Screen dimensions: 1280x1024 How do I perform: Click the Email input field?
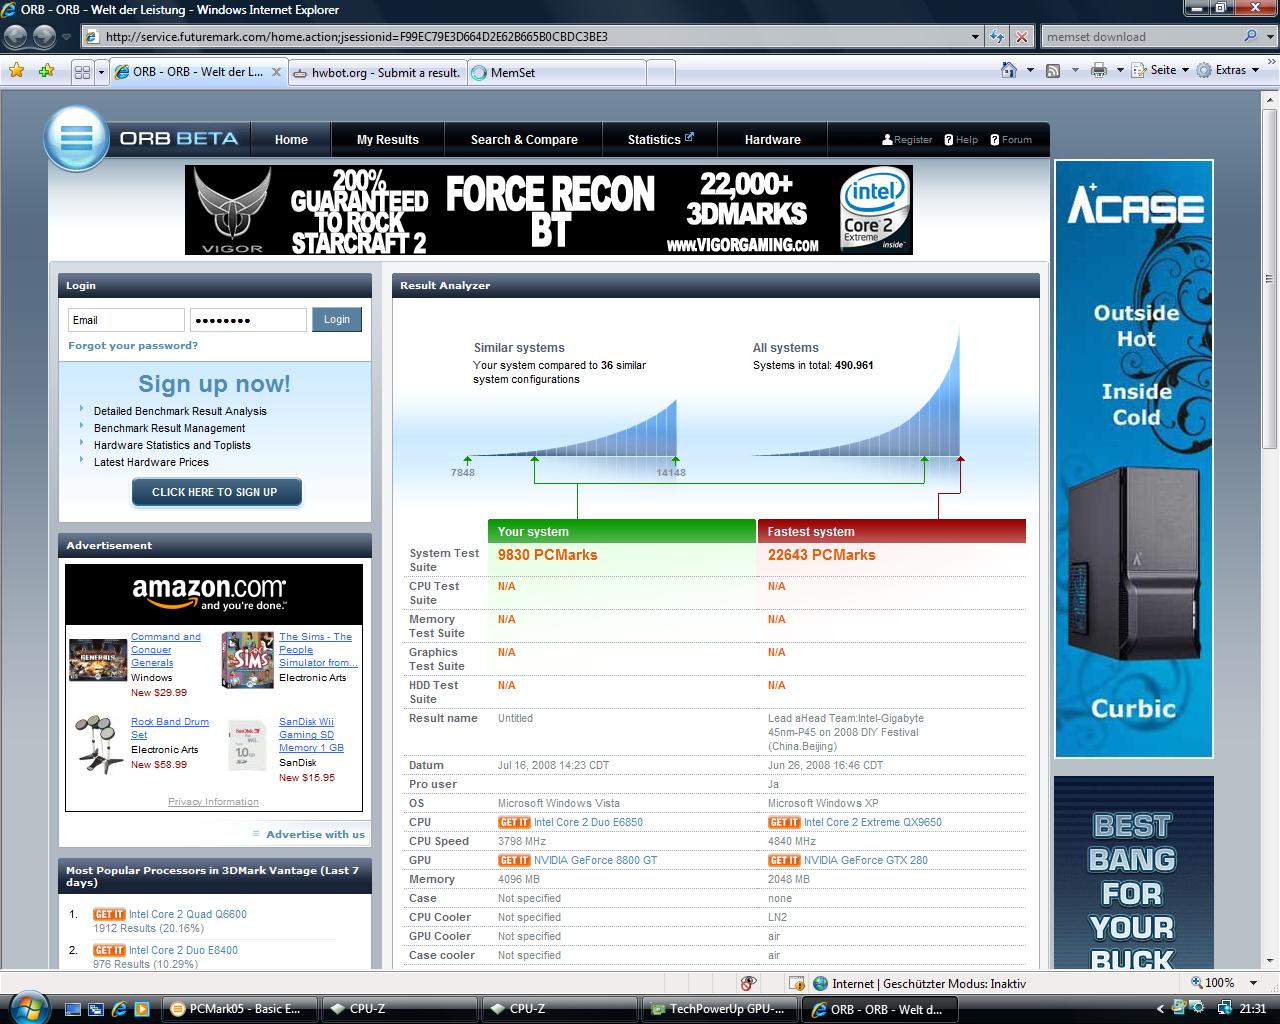(126, 320)
